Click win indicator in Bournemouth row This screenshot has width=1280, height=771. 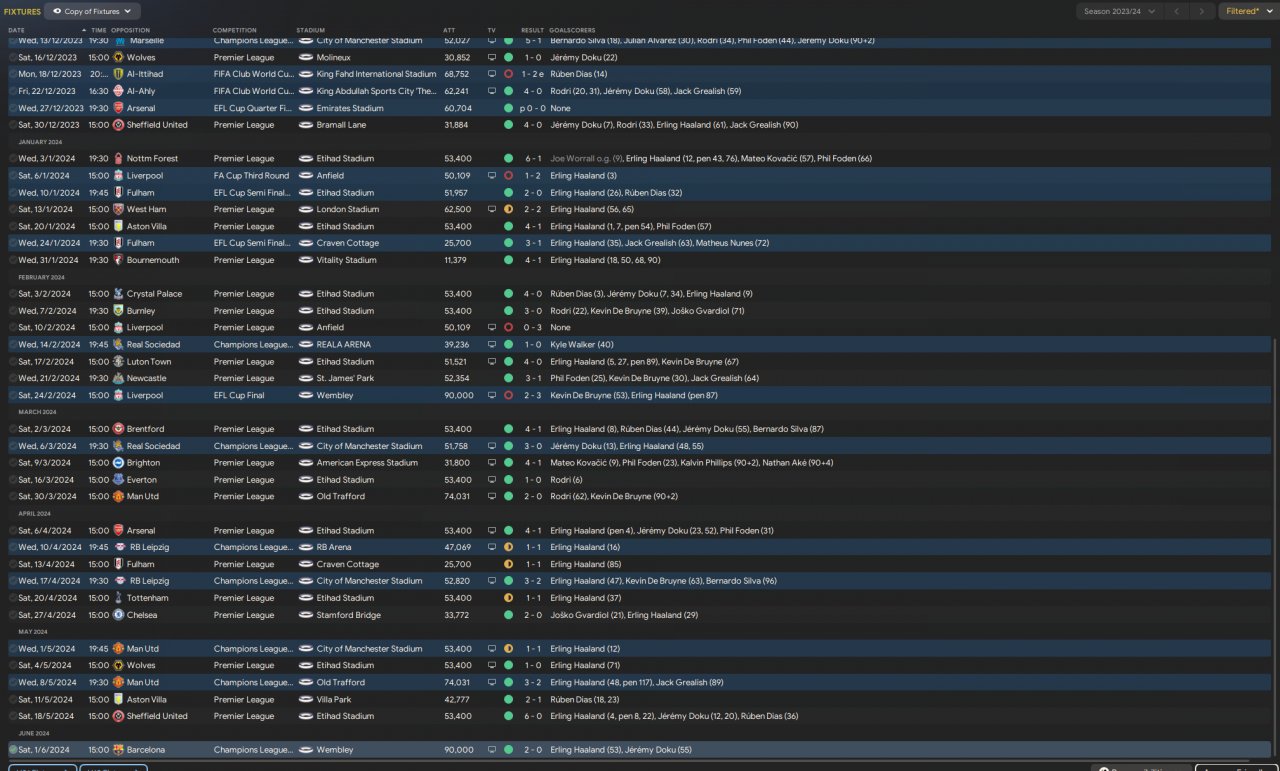point(508,260)
